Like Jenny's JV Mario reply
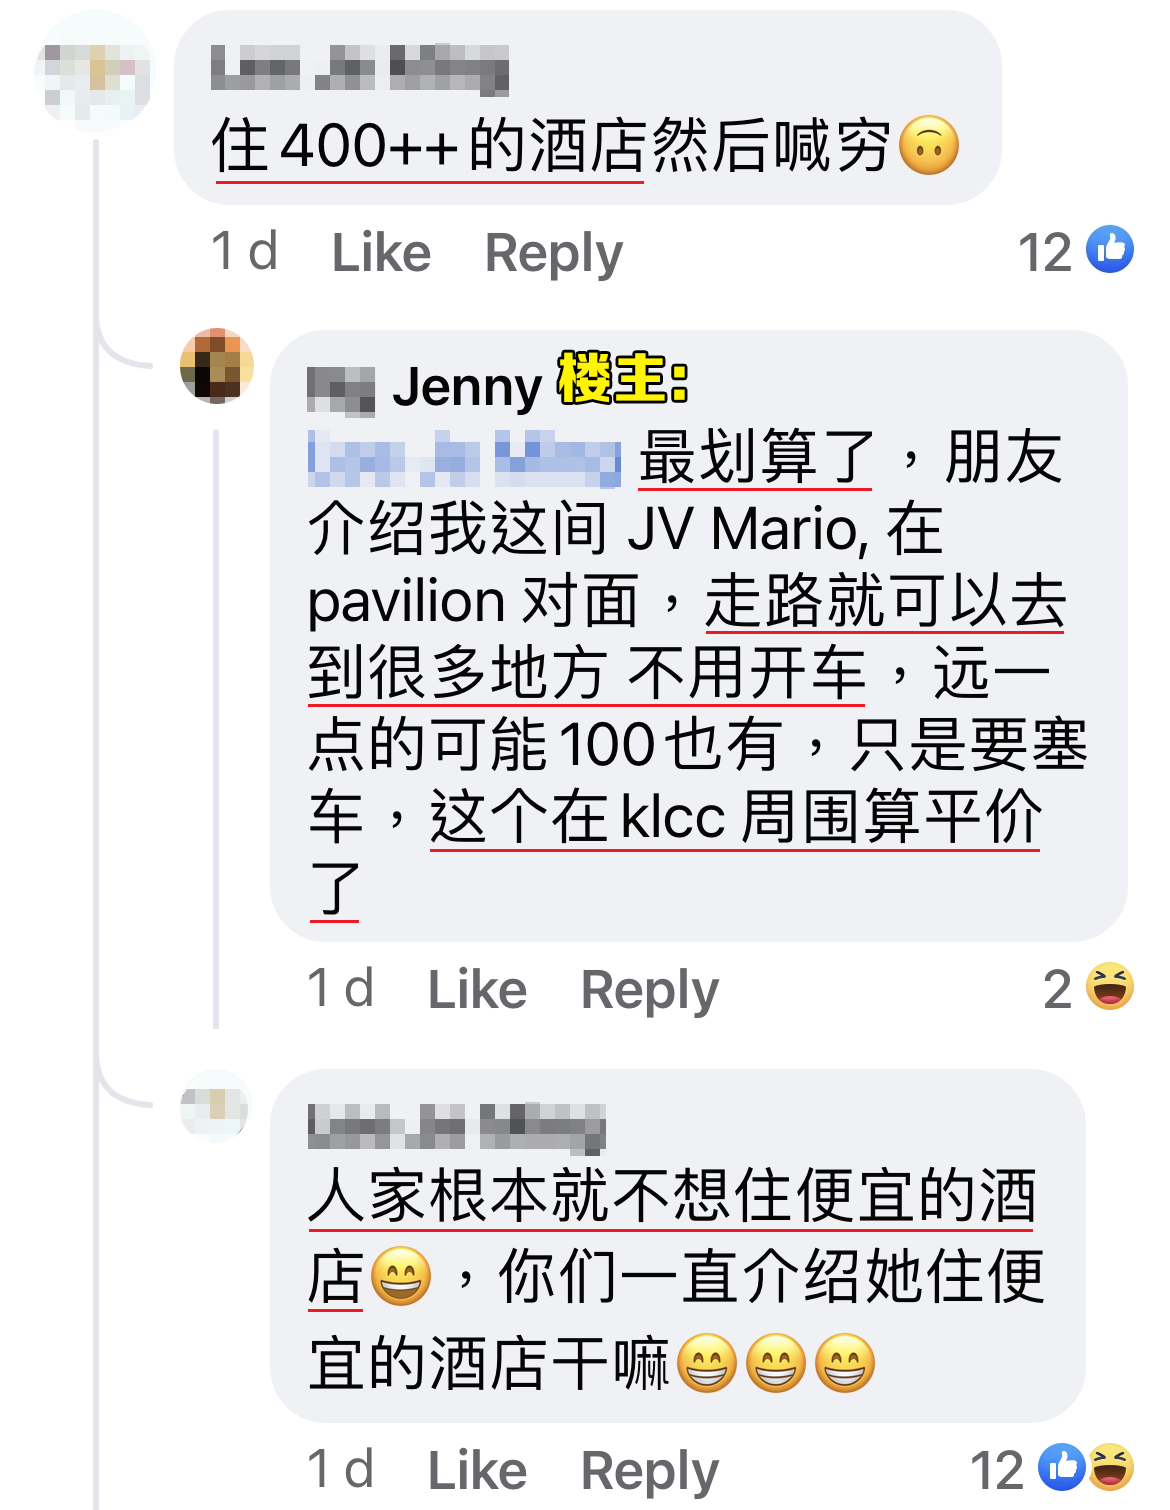The image size is (1170, 1510). 477,990
